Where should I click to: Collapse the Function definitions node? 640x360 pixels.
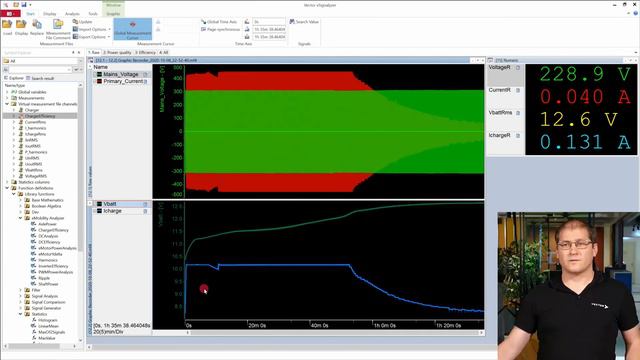click(x=7, y=188)
